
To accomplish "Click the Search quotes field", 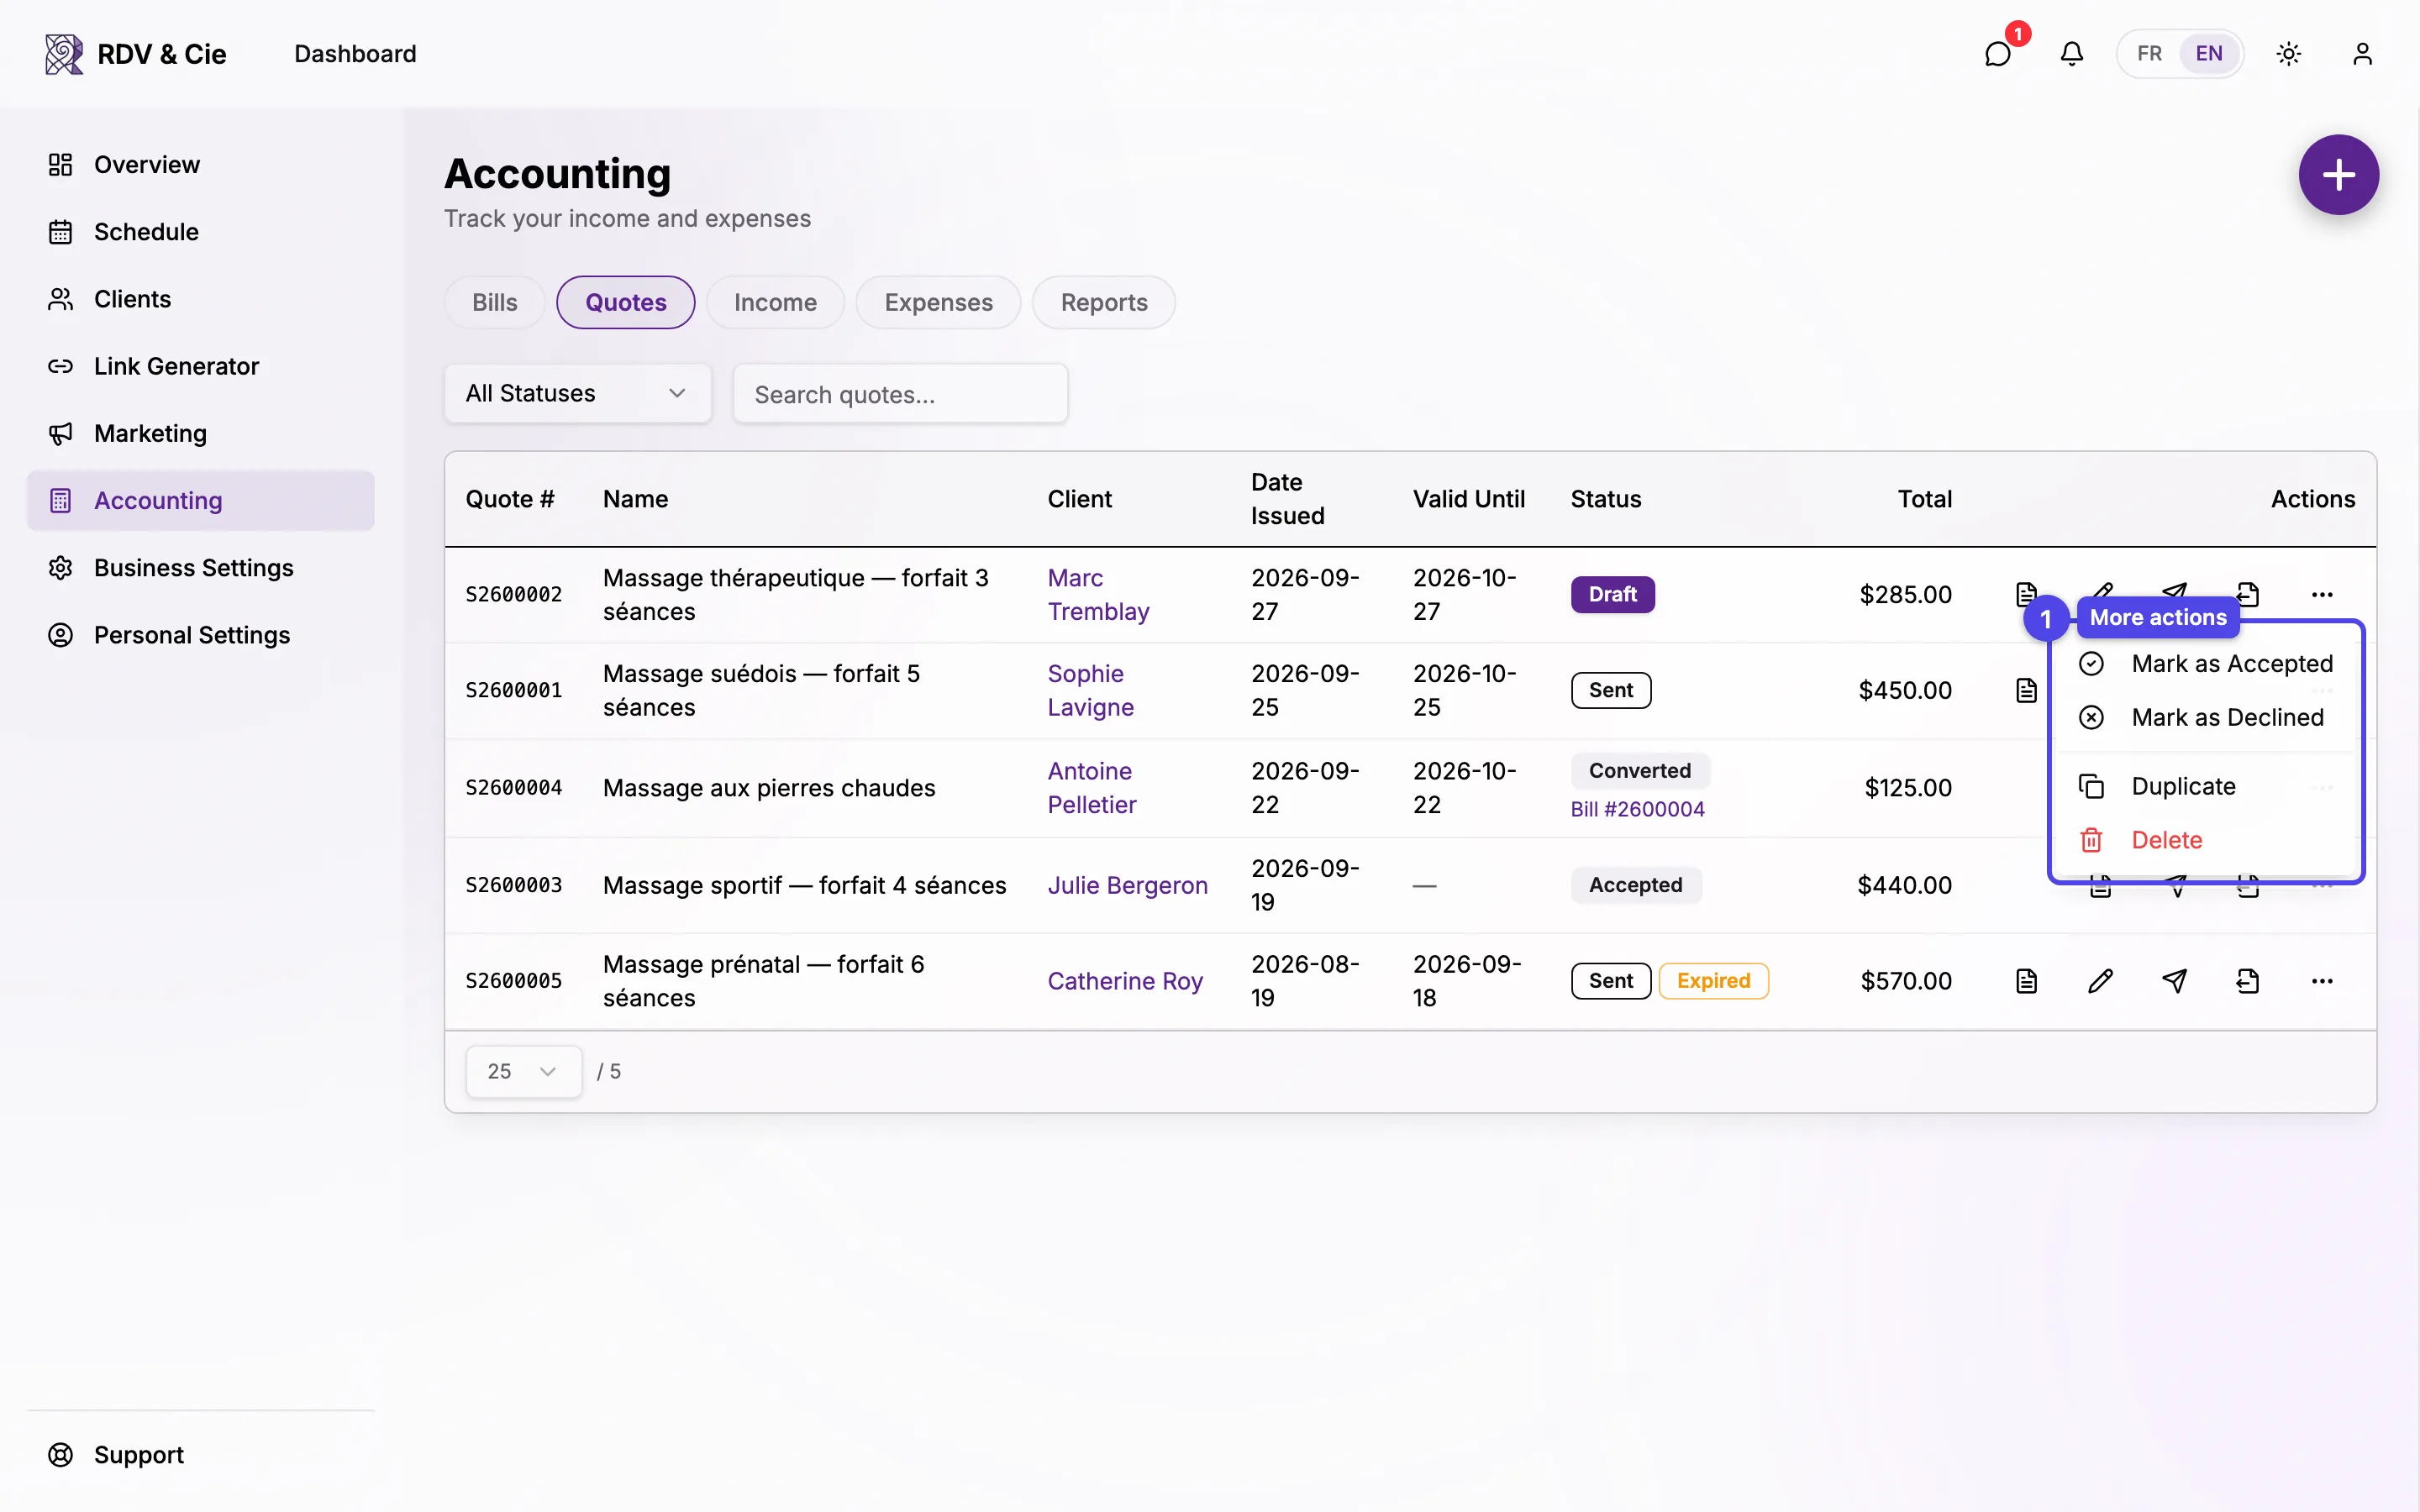I will [900, 394].
